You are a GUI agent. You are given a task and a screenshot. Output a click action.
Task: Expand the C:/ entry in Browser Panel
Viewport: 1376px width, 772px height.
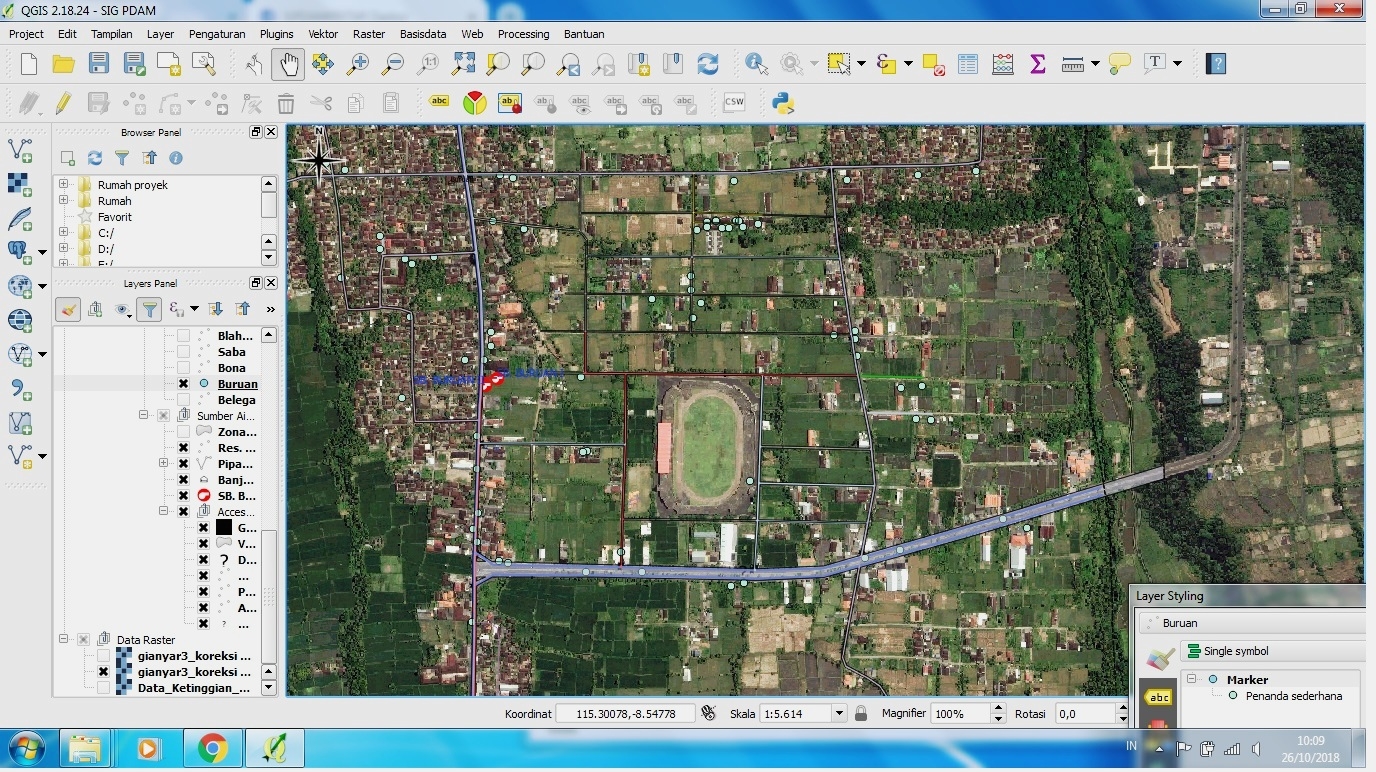[x=62, y=232]
